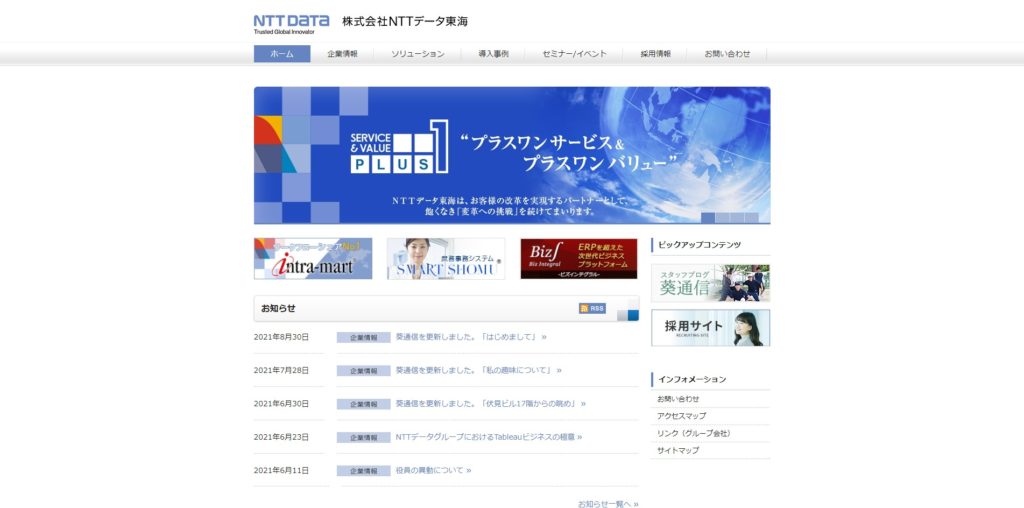Click the Plus One Service hero banner

512,155
